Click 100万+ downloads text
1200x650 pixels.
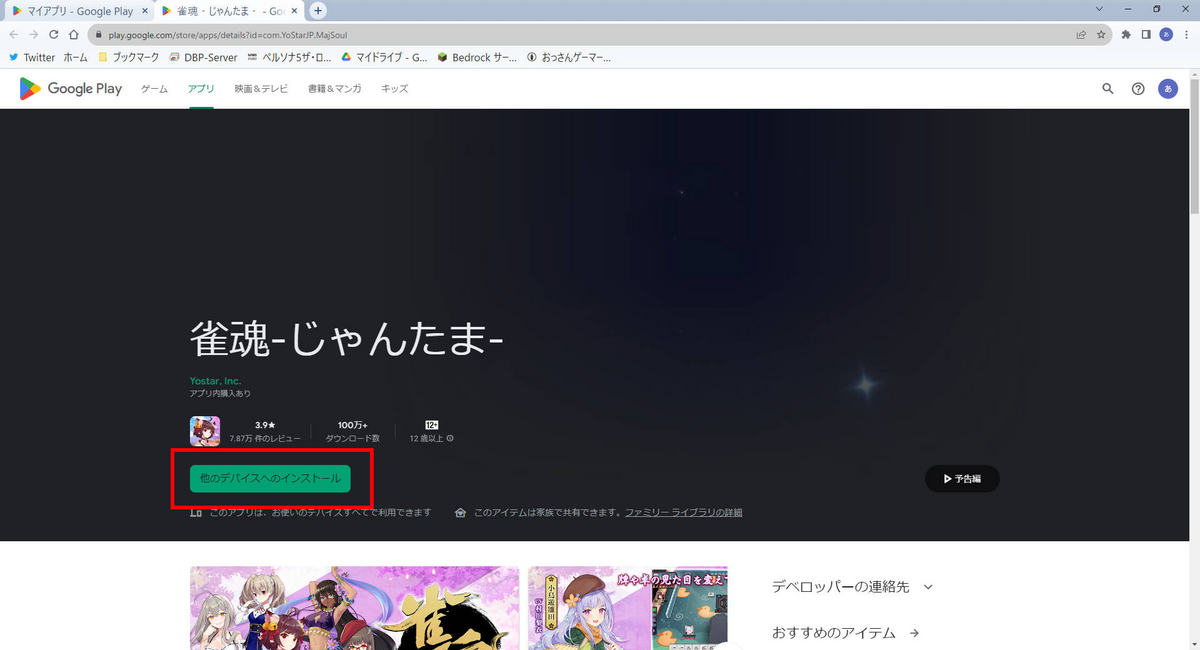(353, 425)
